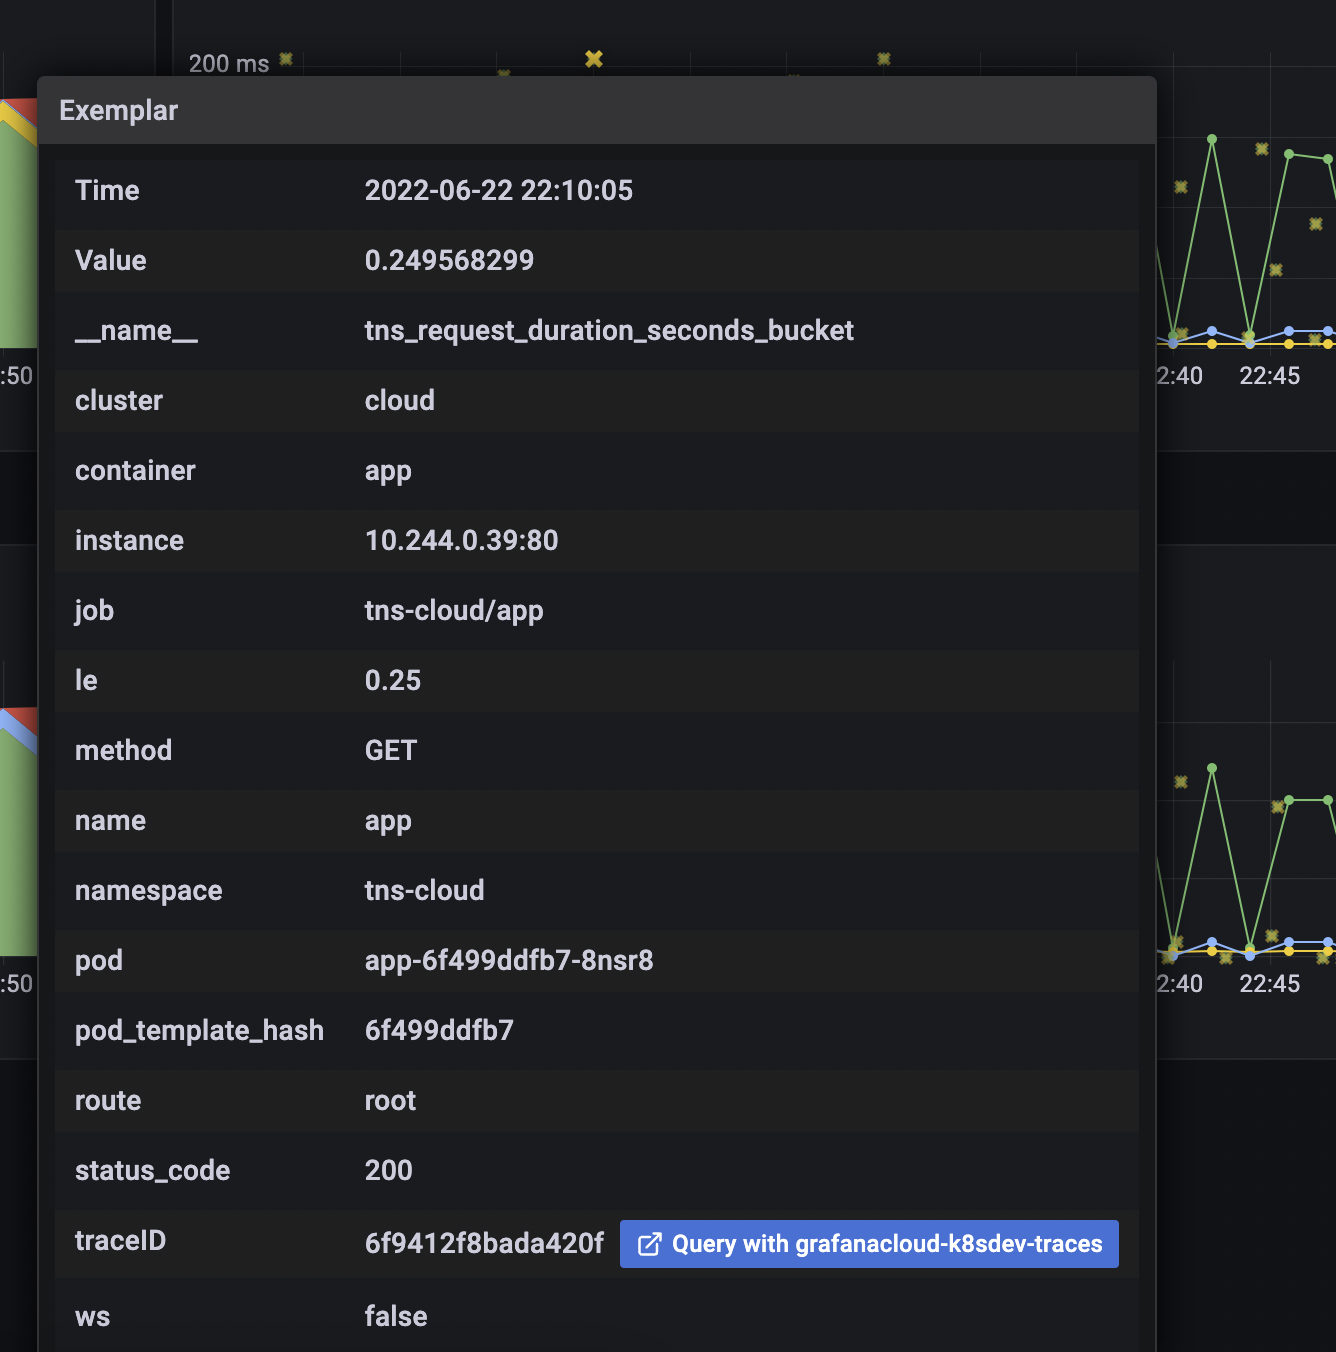Click exemplar marker beside the 200 ms label

286,59
